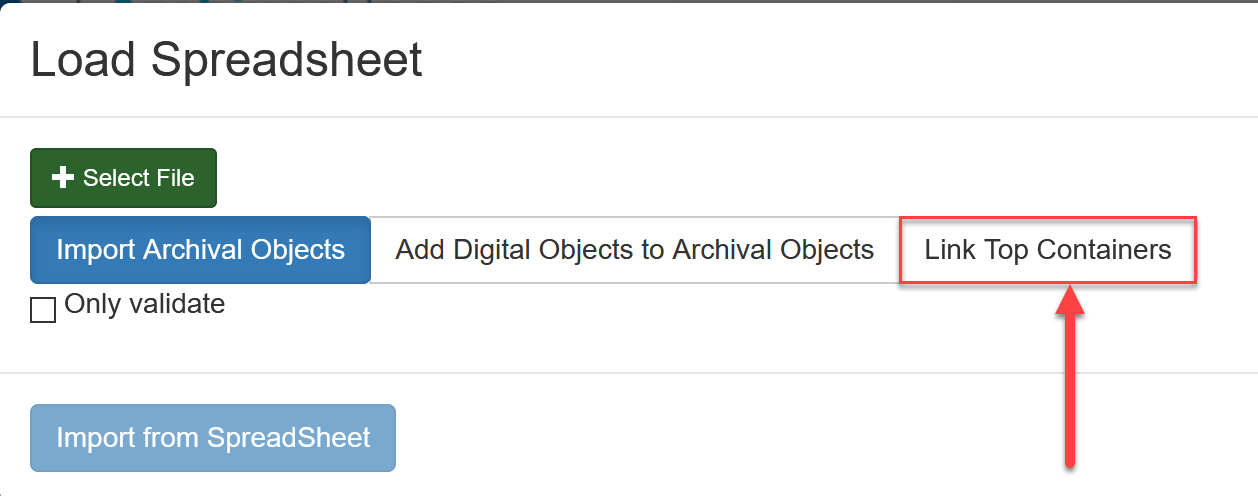The width and height of the screenshot is (1258, 496).
Task: Click the red-outlined Link Top Containers button
Action: pos(1047,250)
